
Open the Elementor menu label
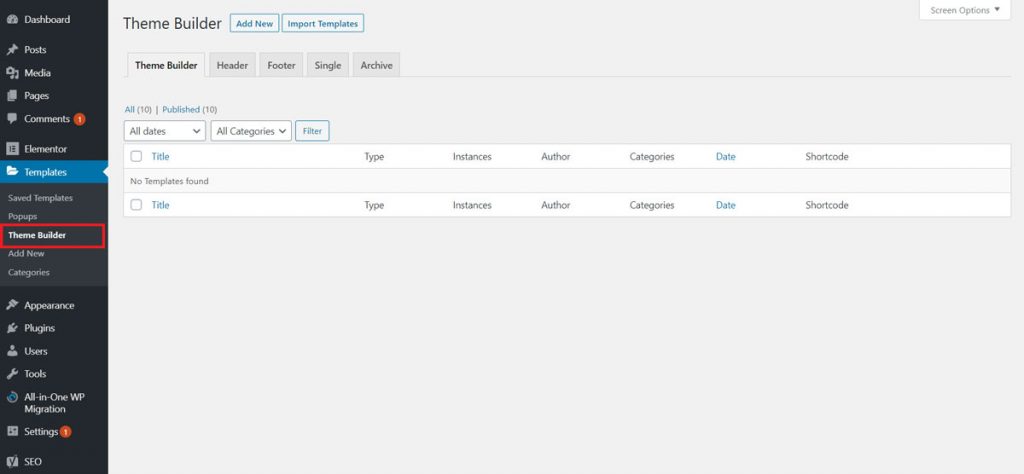coord(46,149)
